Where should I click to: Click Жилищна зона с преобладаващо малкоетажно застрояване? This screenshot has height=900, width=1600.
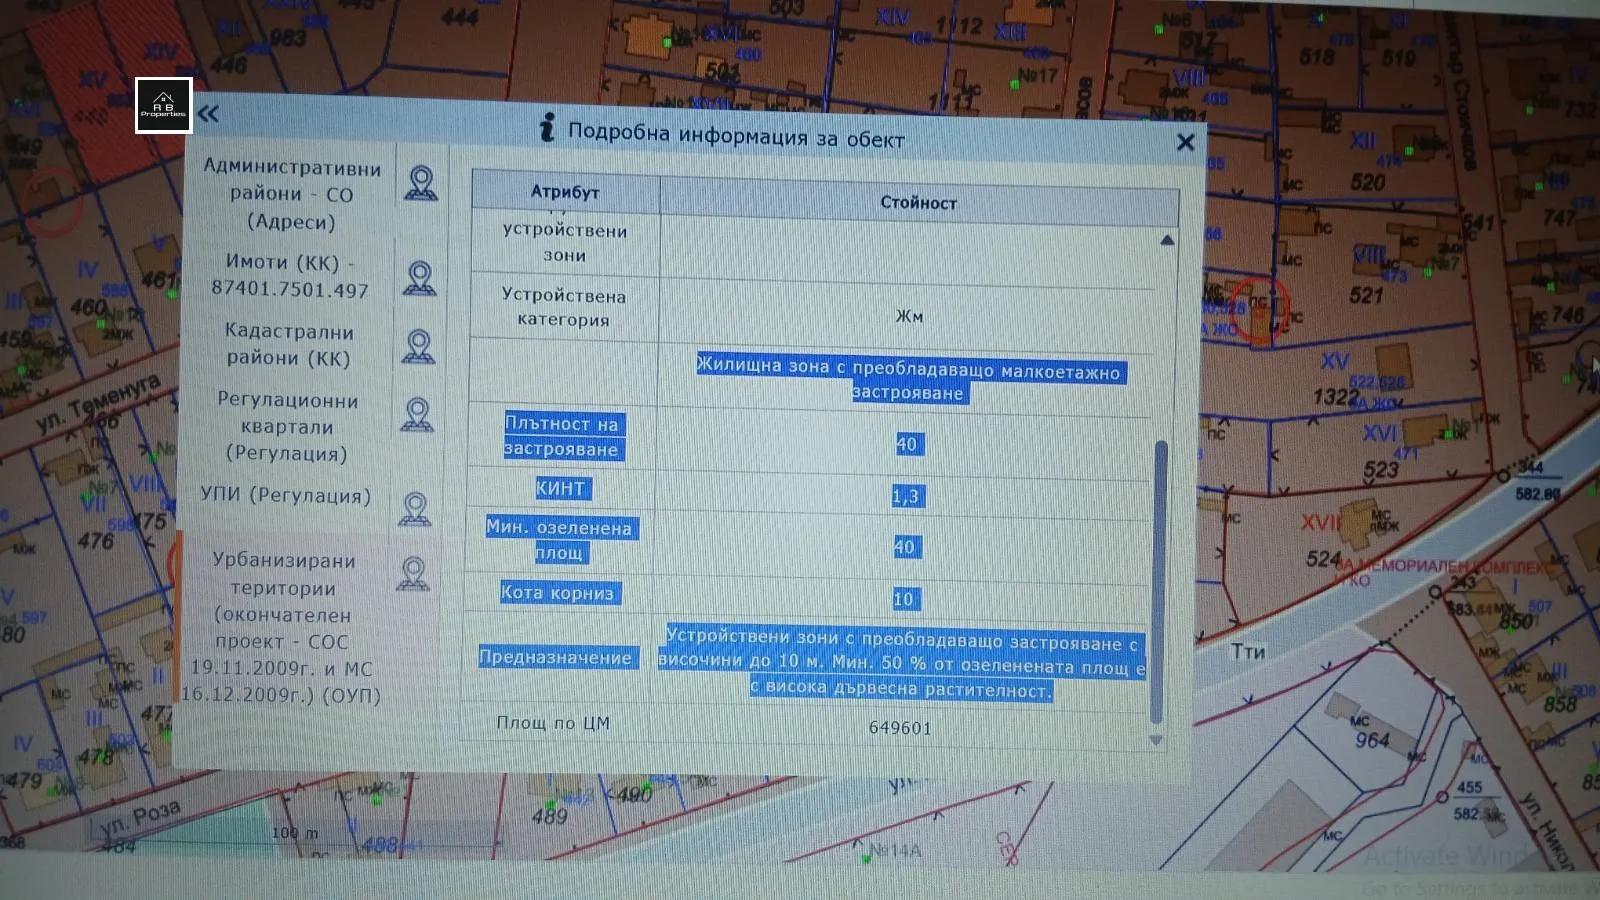pyautogui.click(x=909, y=380)
